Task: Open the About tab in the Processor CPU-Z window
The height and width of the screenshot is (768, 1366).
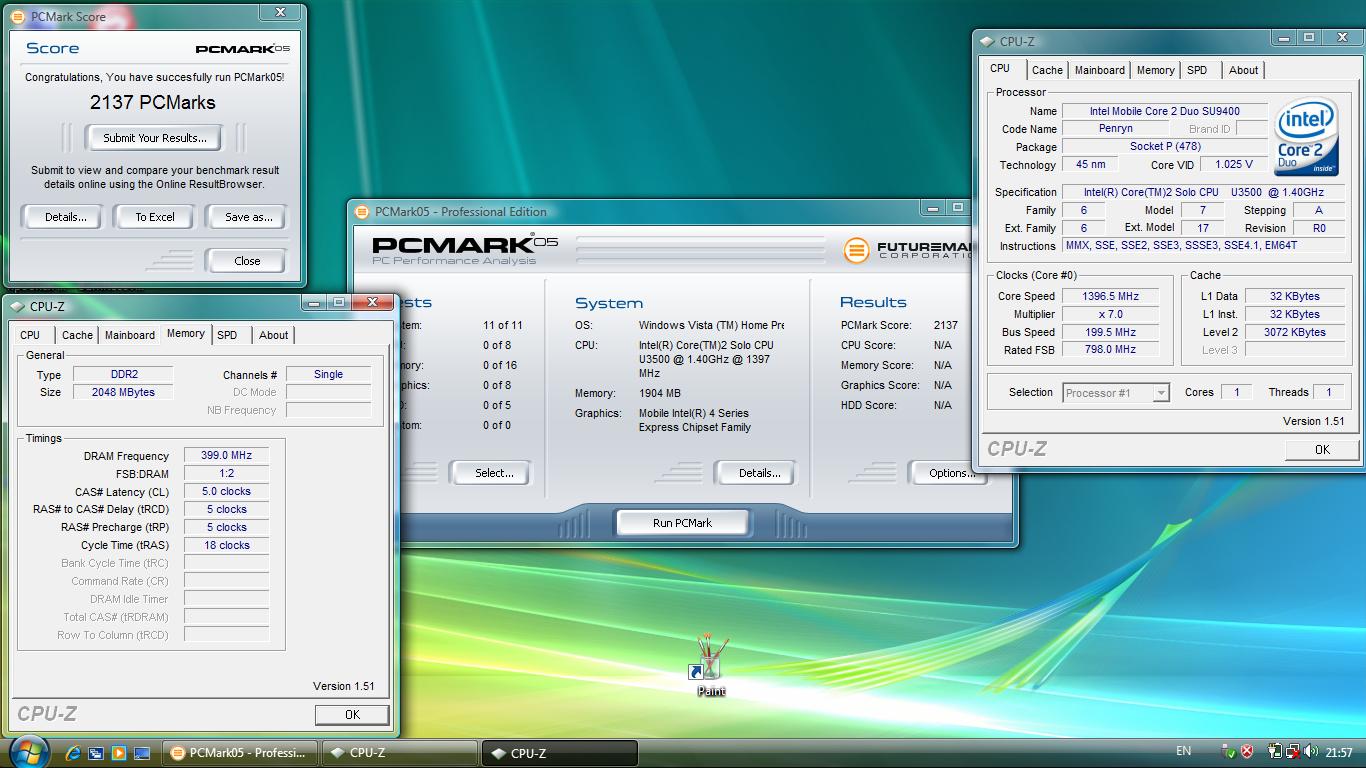Action: point(1243,70)
